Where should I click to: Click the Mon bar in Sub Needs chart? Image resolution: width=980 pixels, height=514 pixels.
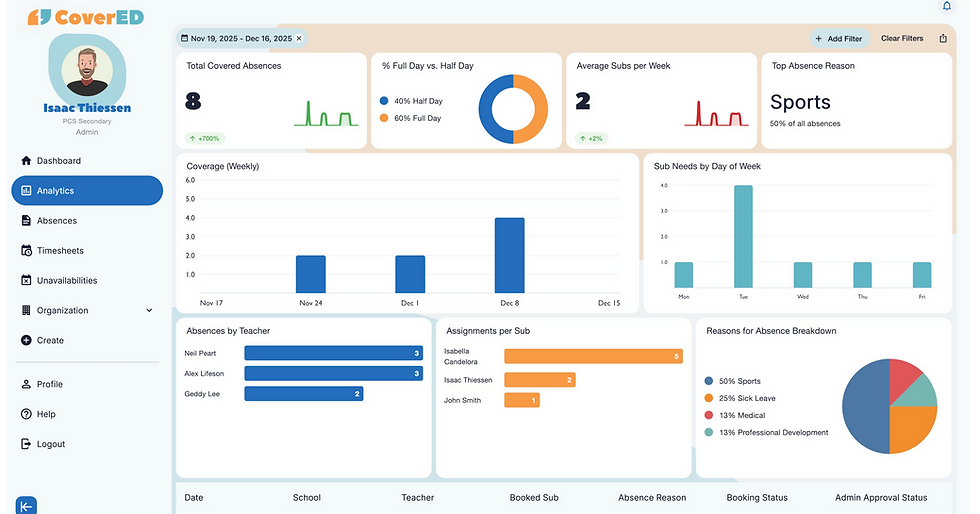coord(684,275)
